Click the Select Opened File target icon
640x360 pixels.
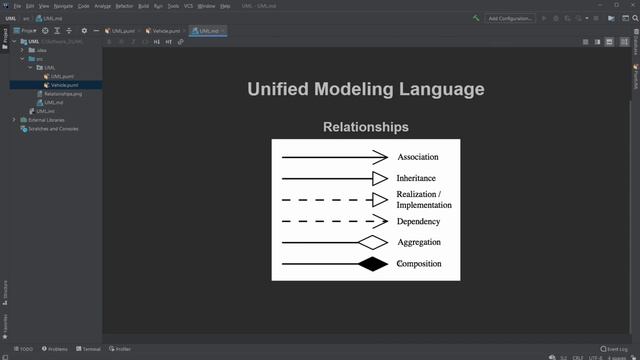point(45,31)
